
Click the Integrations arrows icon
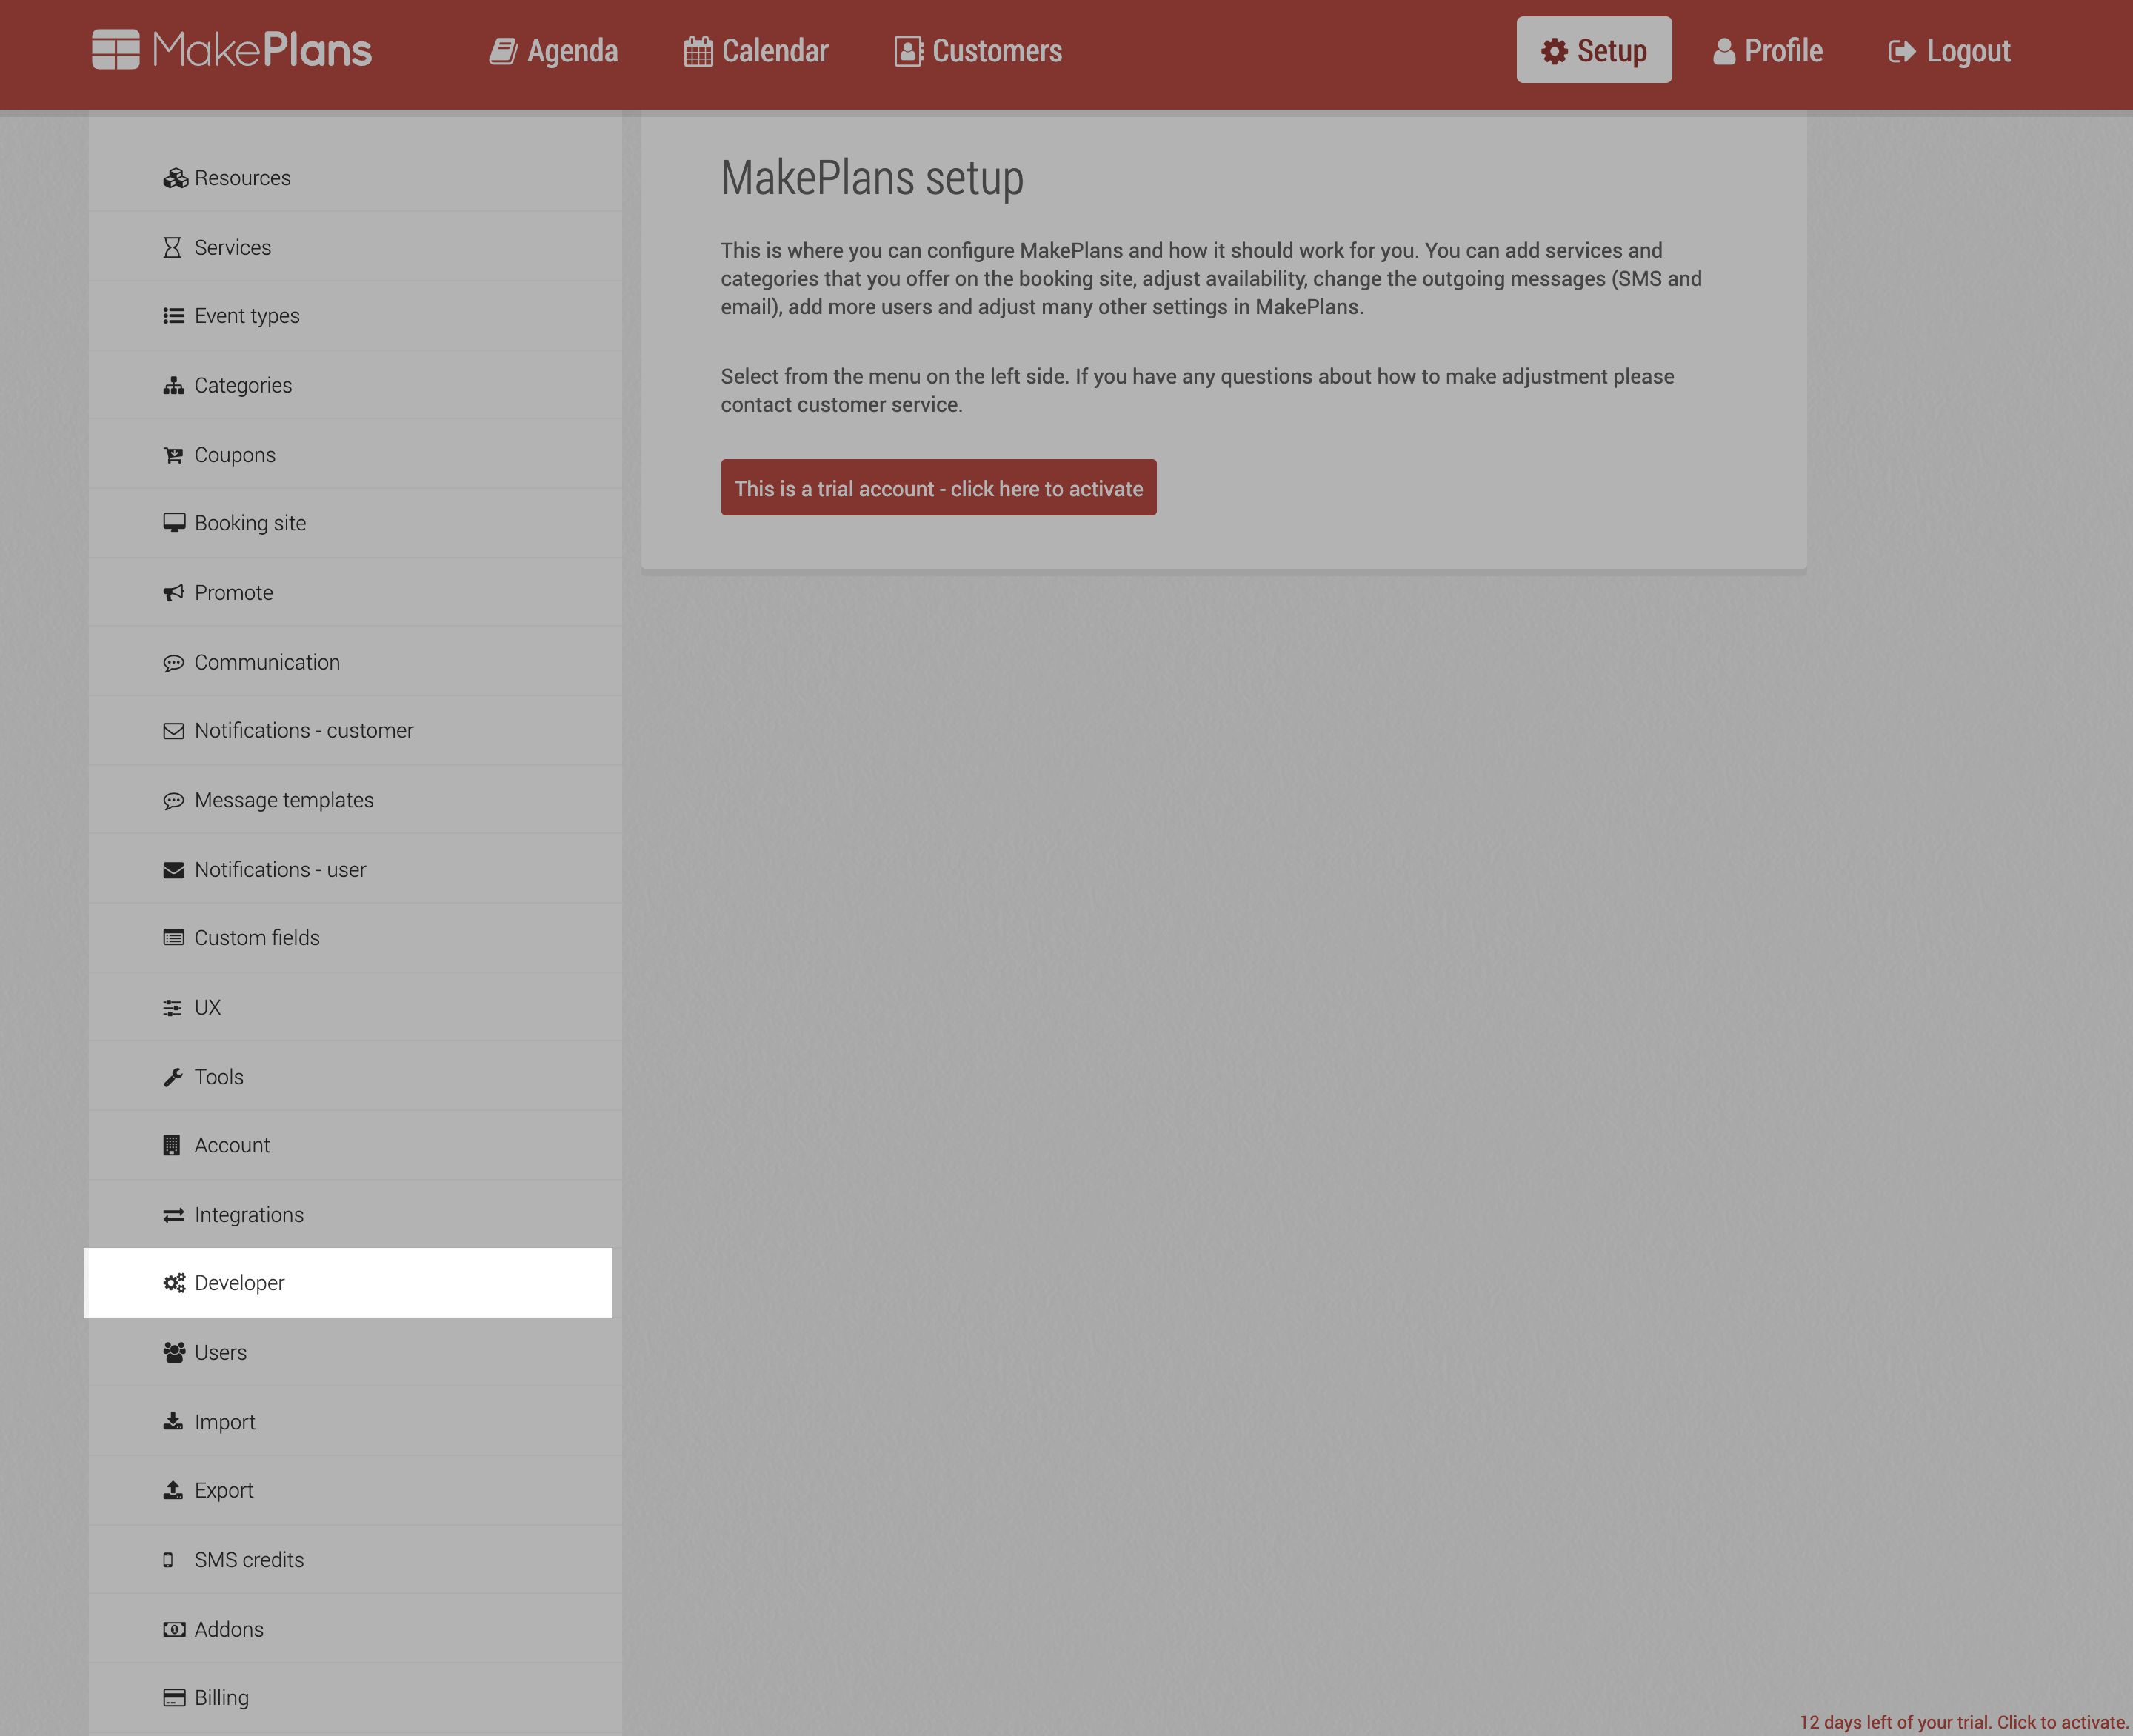pos(173,1215)
